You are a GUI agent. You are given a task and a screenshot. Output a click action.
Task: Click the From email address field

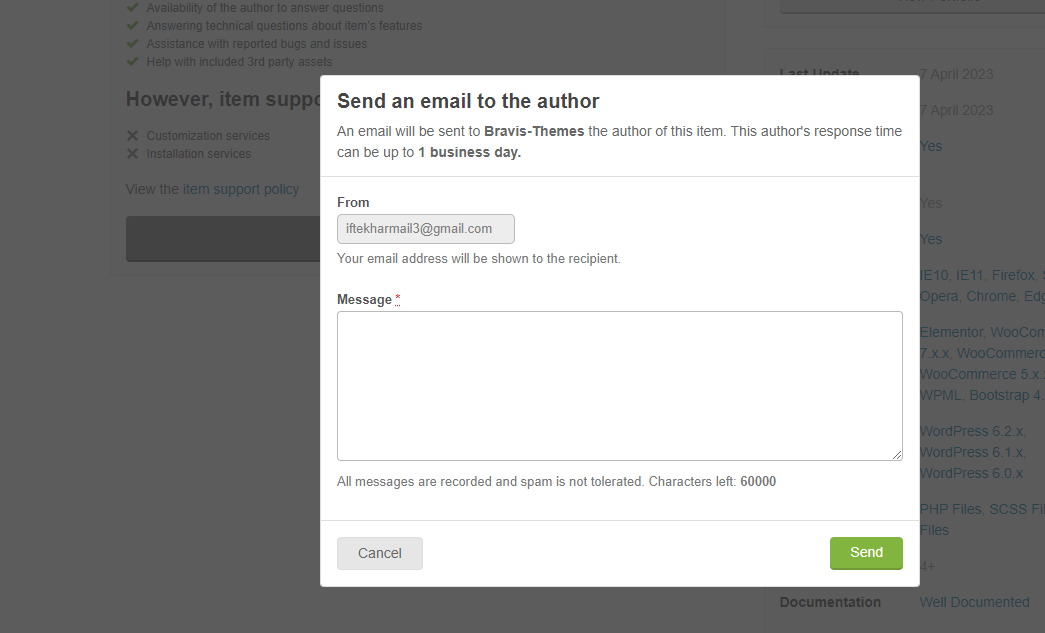pyautogui.click(x=425, y=229)
